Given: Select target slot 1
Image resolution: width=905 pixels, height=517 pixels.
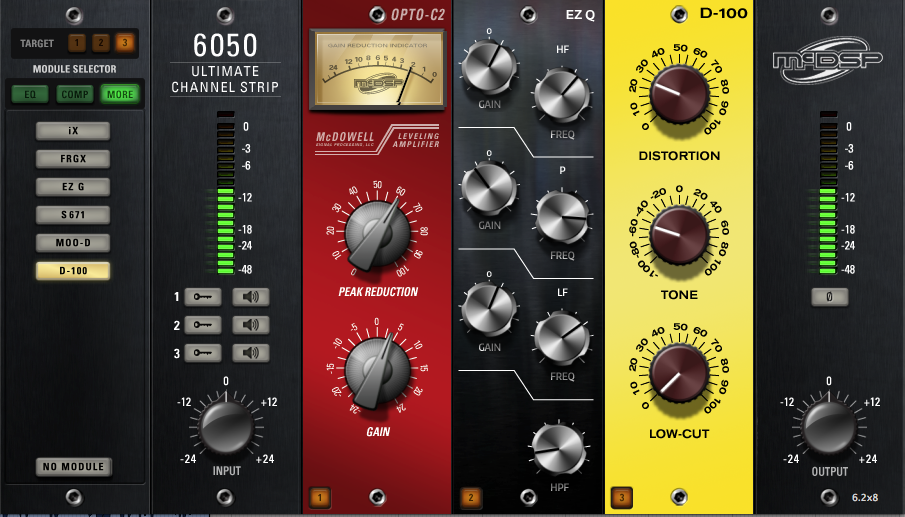Looking at the screenshot, I should tap(77, 43).
